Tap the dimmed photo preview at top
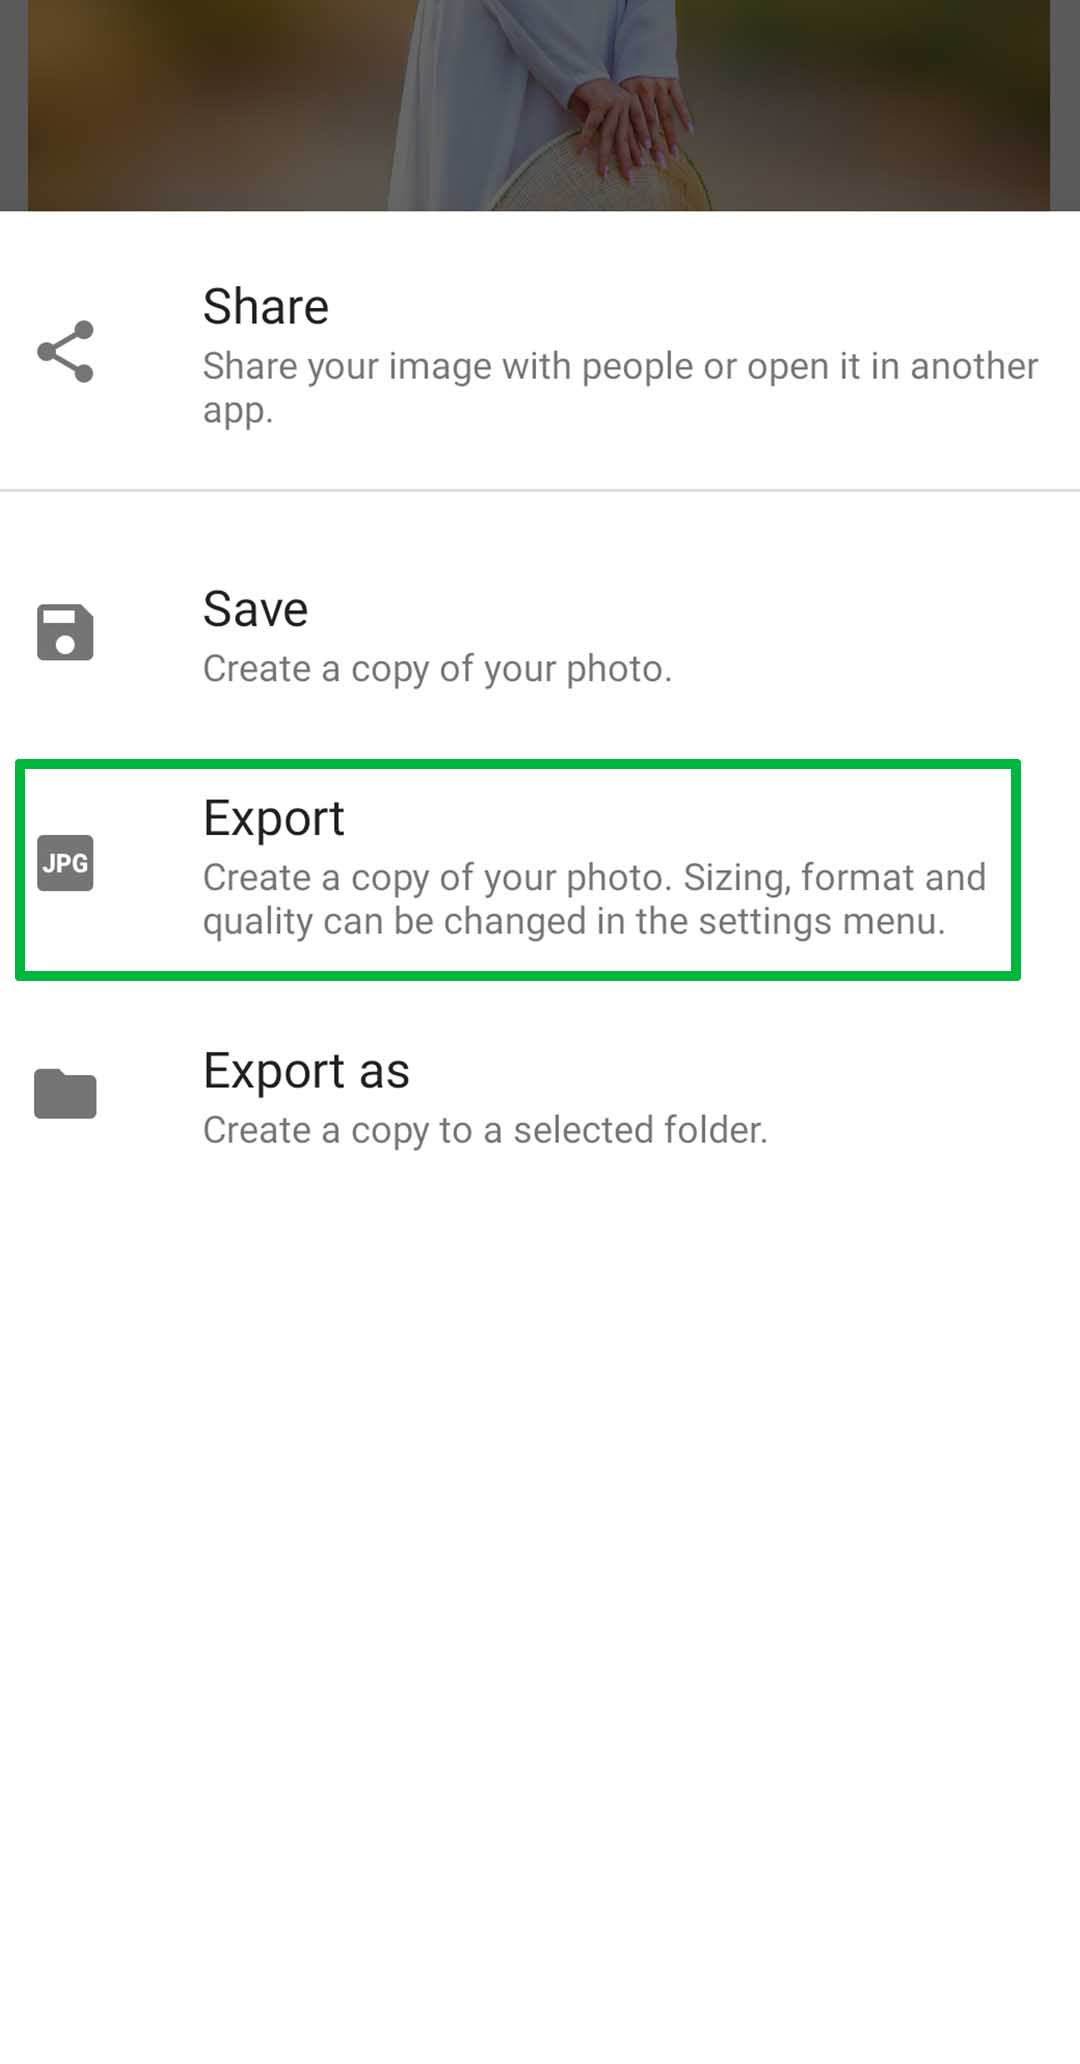This screenshot has width=1080, height=2064. (539, 105)
